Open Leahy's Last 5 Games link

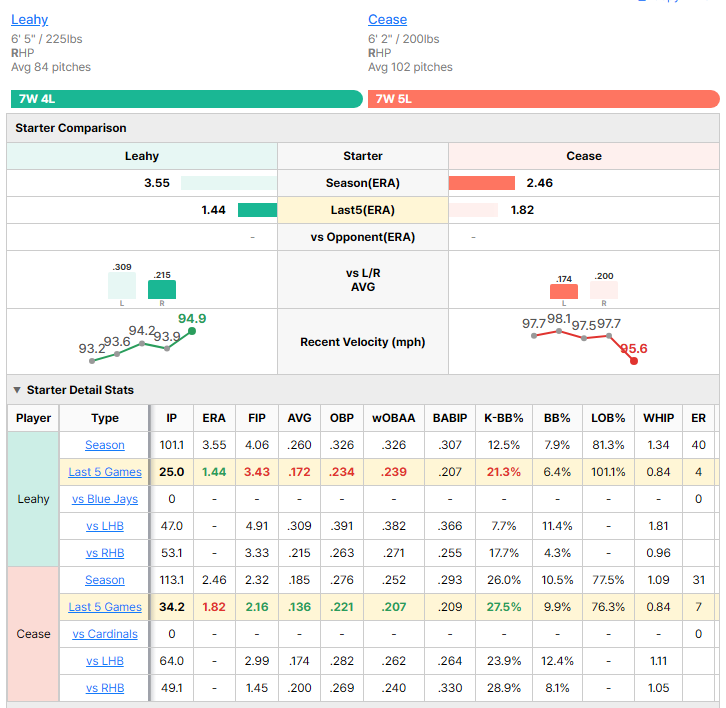[105, 472]
